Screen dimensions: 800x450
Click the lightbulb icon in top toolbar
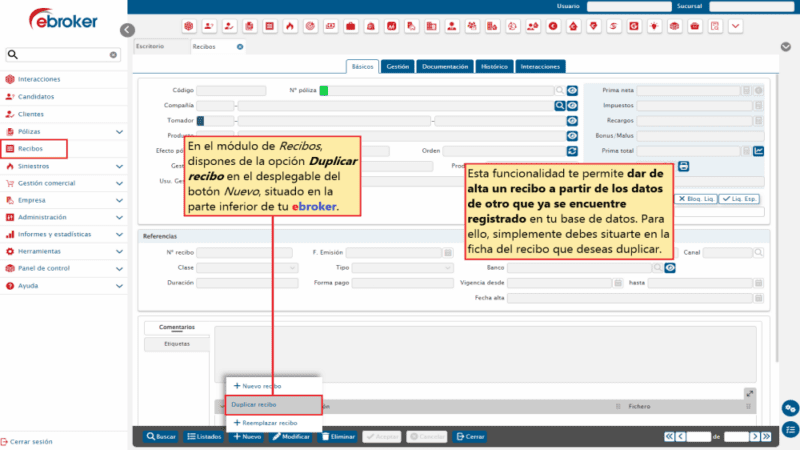(654, 26)
